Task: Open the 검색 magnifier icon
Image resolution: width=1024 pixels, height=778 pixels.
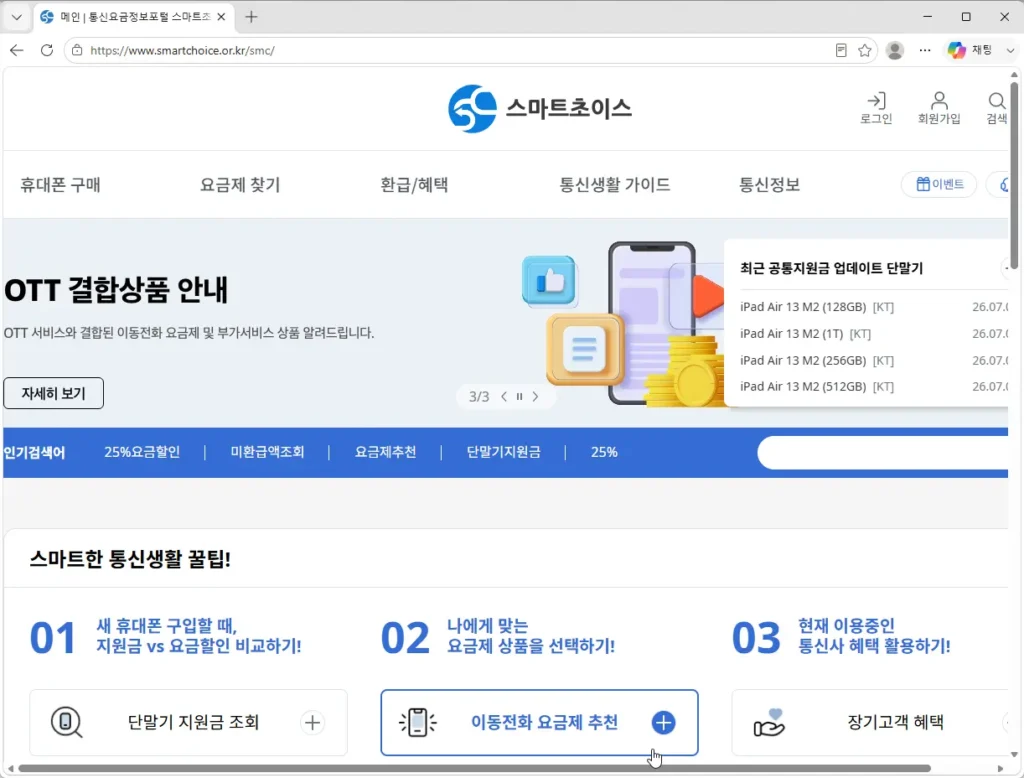Action: click(997, 108)
